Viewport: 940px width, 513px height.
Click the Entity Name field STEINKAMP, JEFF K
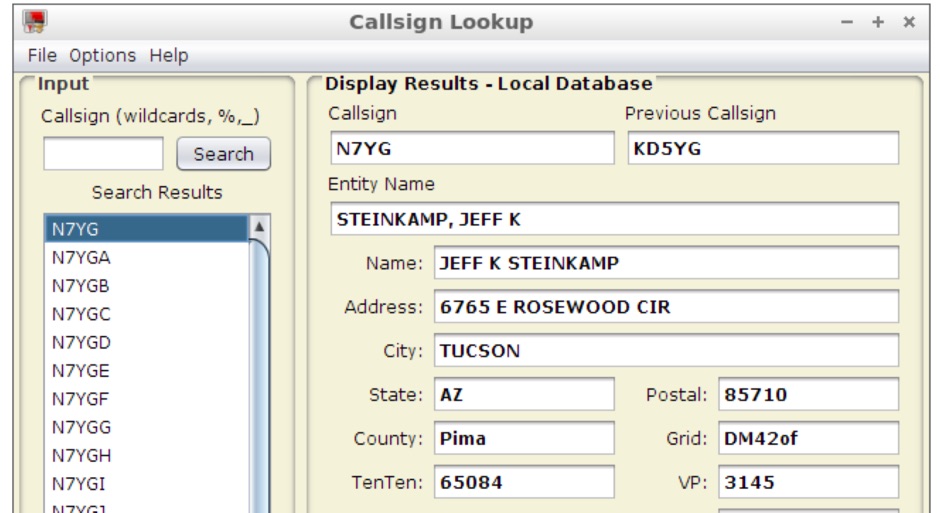click(614, 219)
